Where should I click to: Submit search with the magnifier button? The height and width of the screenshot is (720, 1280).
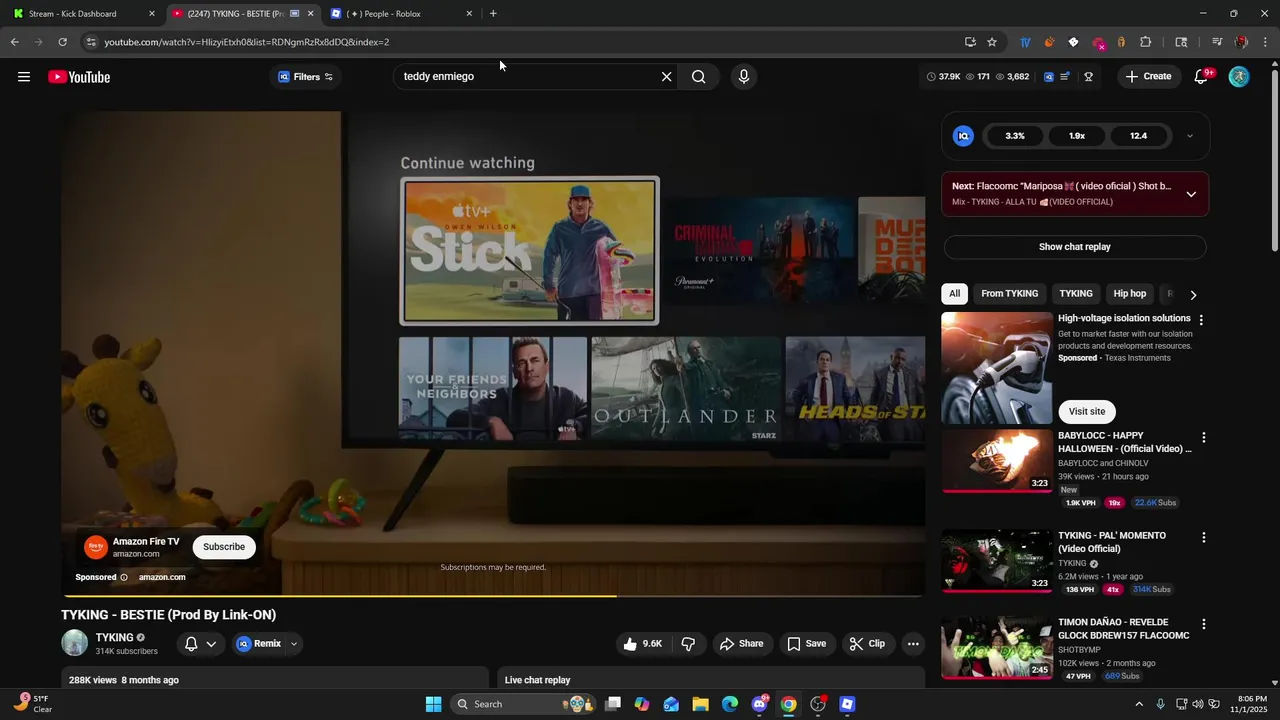[x=698, y=76]
